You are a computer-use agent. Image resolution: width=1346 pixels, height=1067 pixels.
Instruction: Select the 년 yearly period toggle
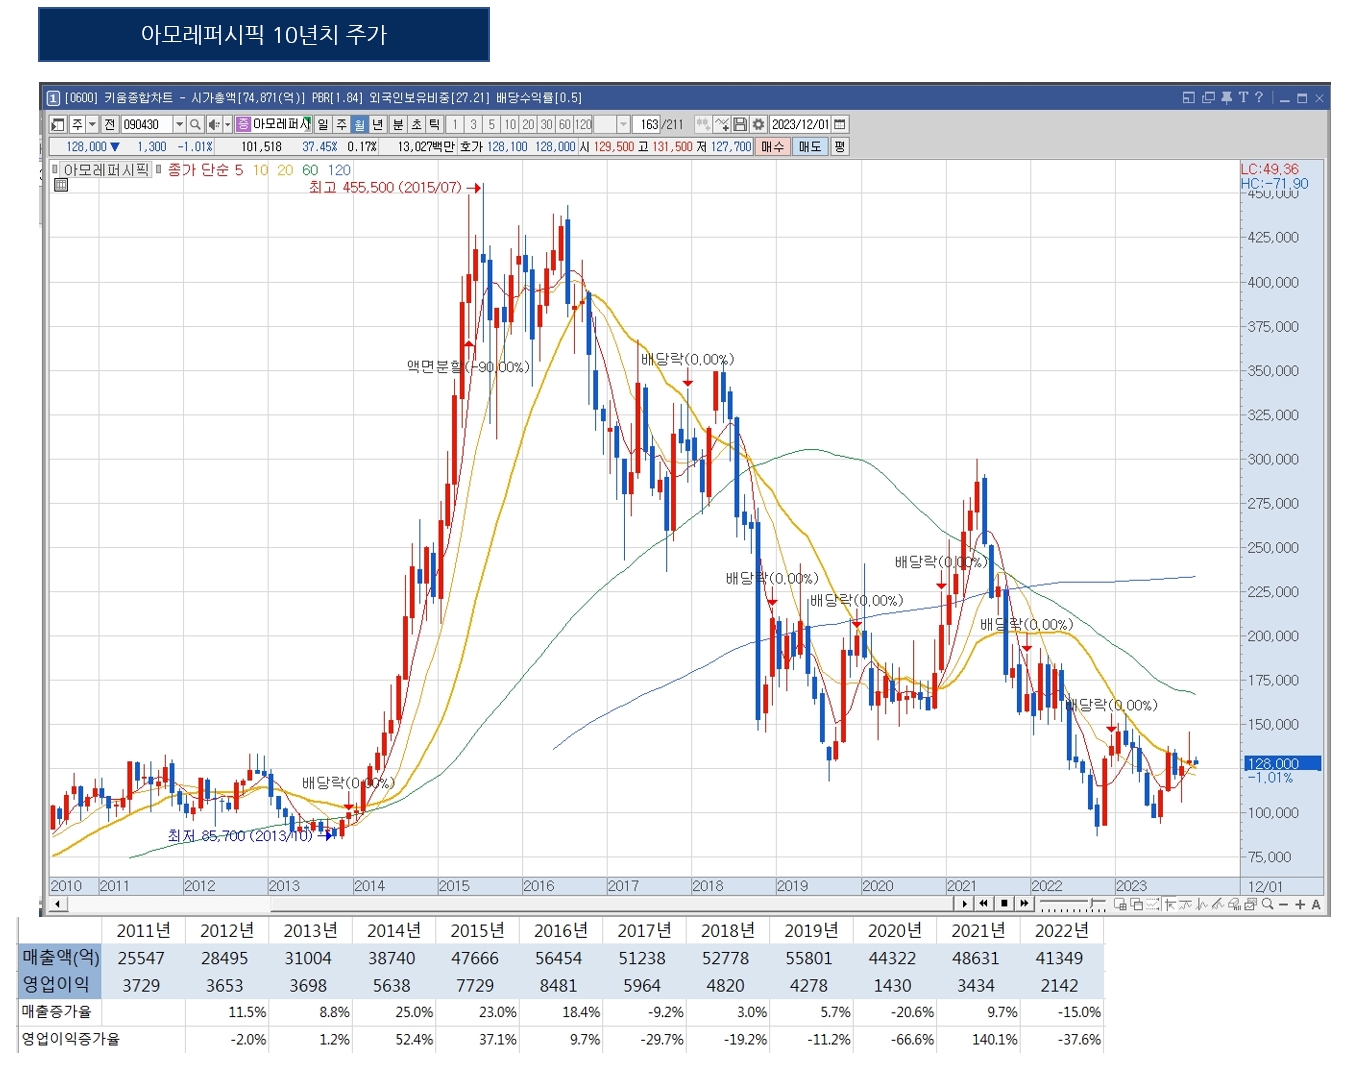click(378, 124)
